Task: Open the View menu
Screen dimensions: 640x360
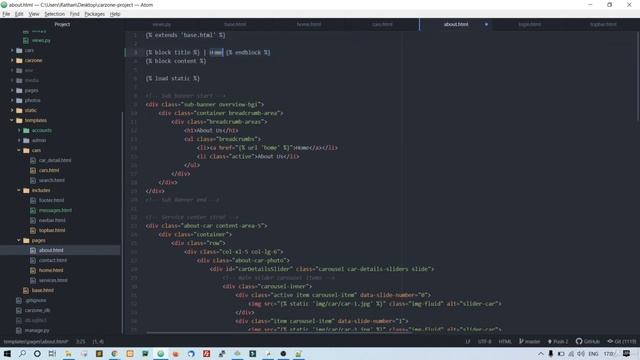Action: tap(33, 14)
